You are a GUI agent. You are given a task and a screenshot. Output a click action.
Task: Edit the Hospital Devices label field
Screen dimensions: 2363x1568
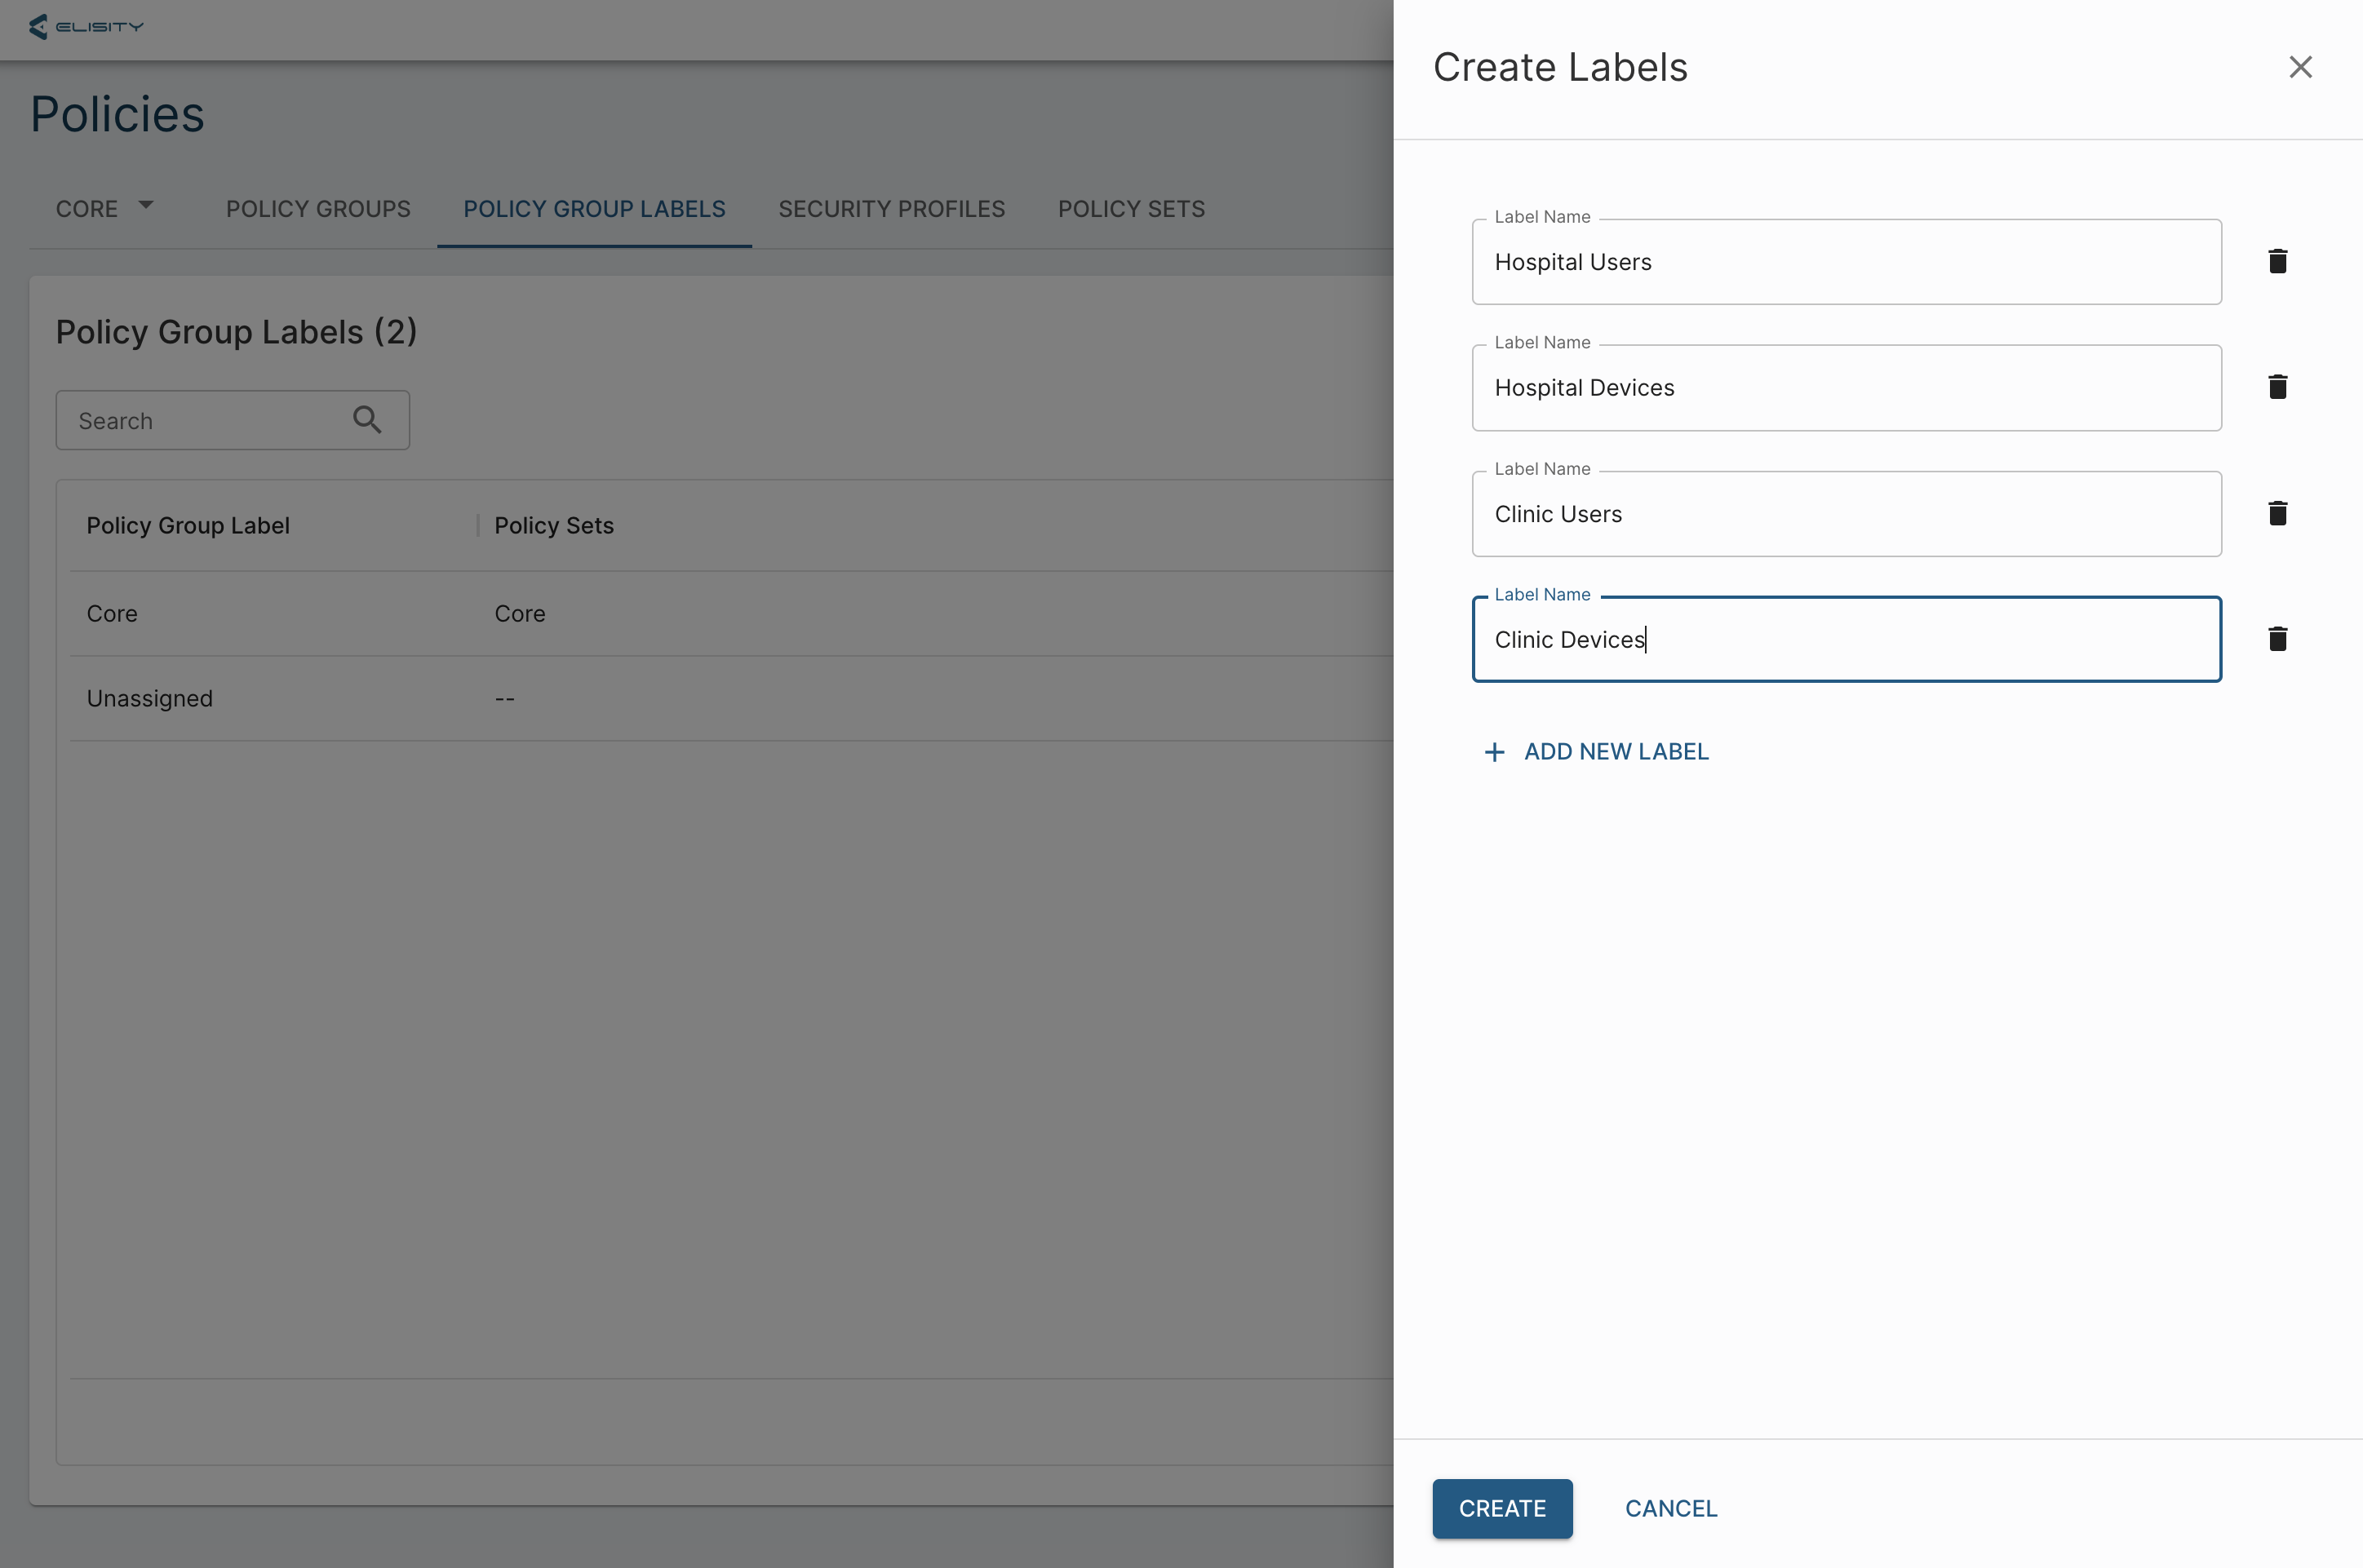tap(1846, 388)
